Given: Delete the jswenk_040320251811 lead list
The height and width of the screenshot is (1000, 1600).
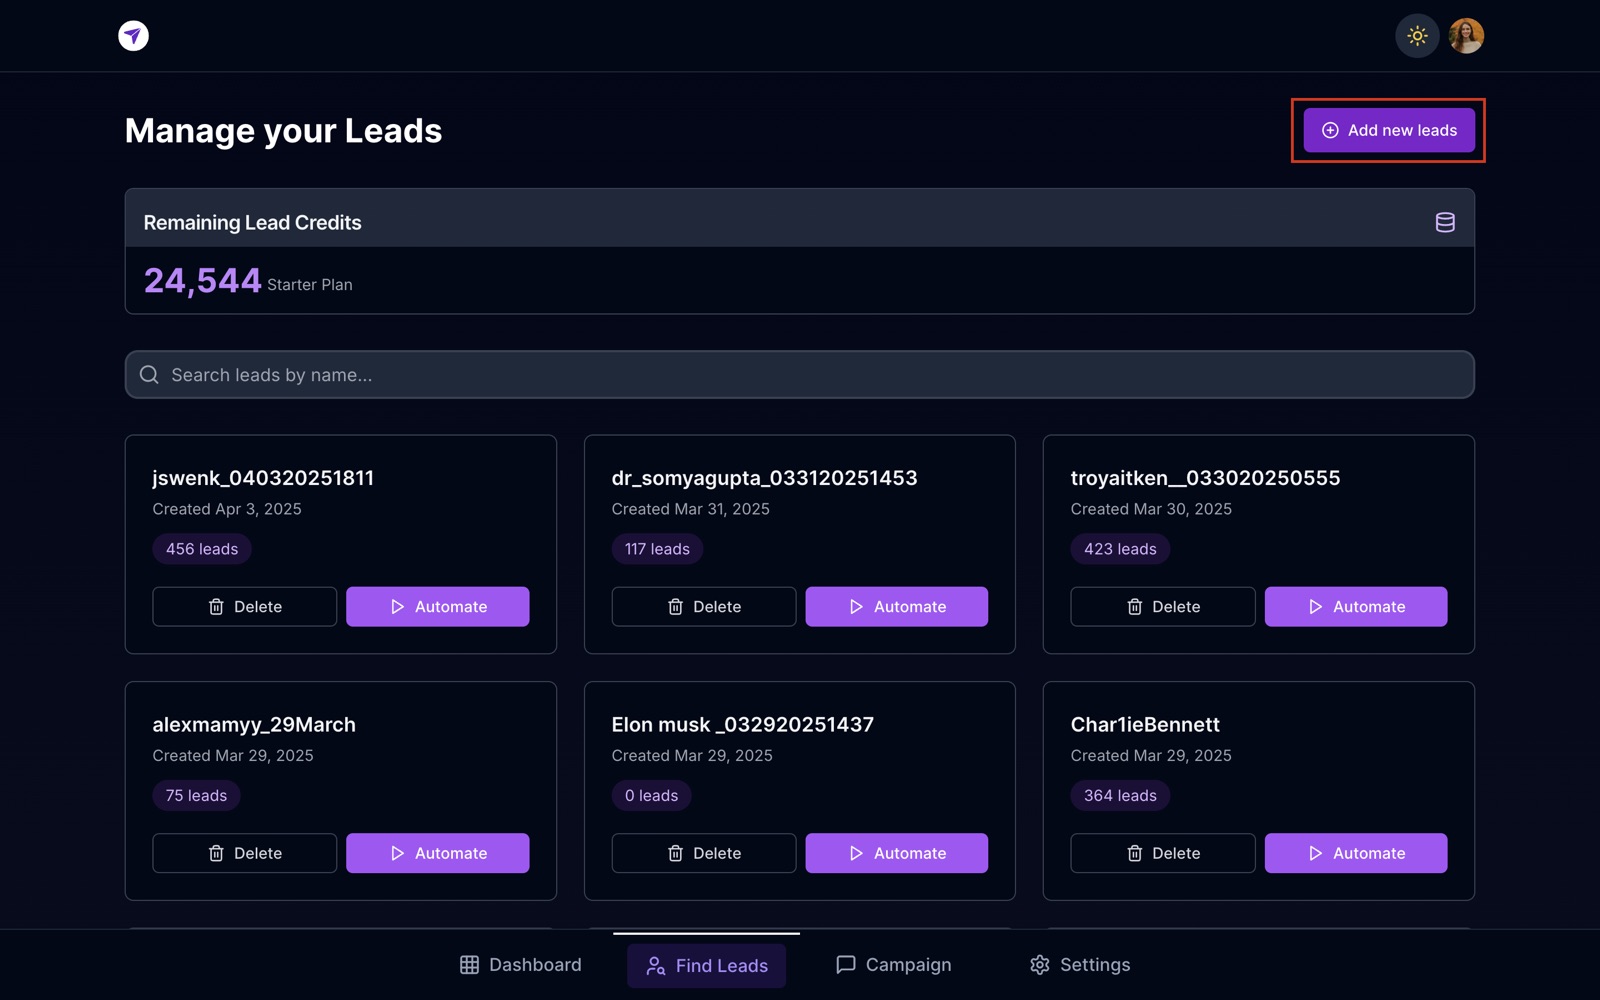Looking at the screenshot, I should tap(244, 607).
